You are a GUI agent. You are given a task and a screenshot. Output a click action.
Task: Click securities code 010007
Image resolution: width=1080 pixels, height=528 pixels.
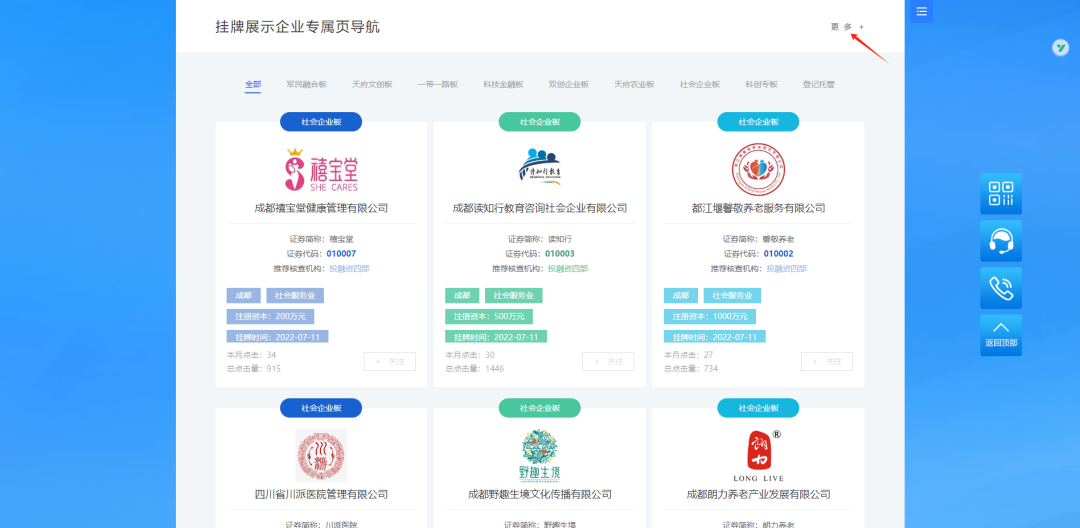coord(342,254)
